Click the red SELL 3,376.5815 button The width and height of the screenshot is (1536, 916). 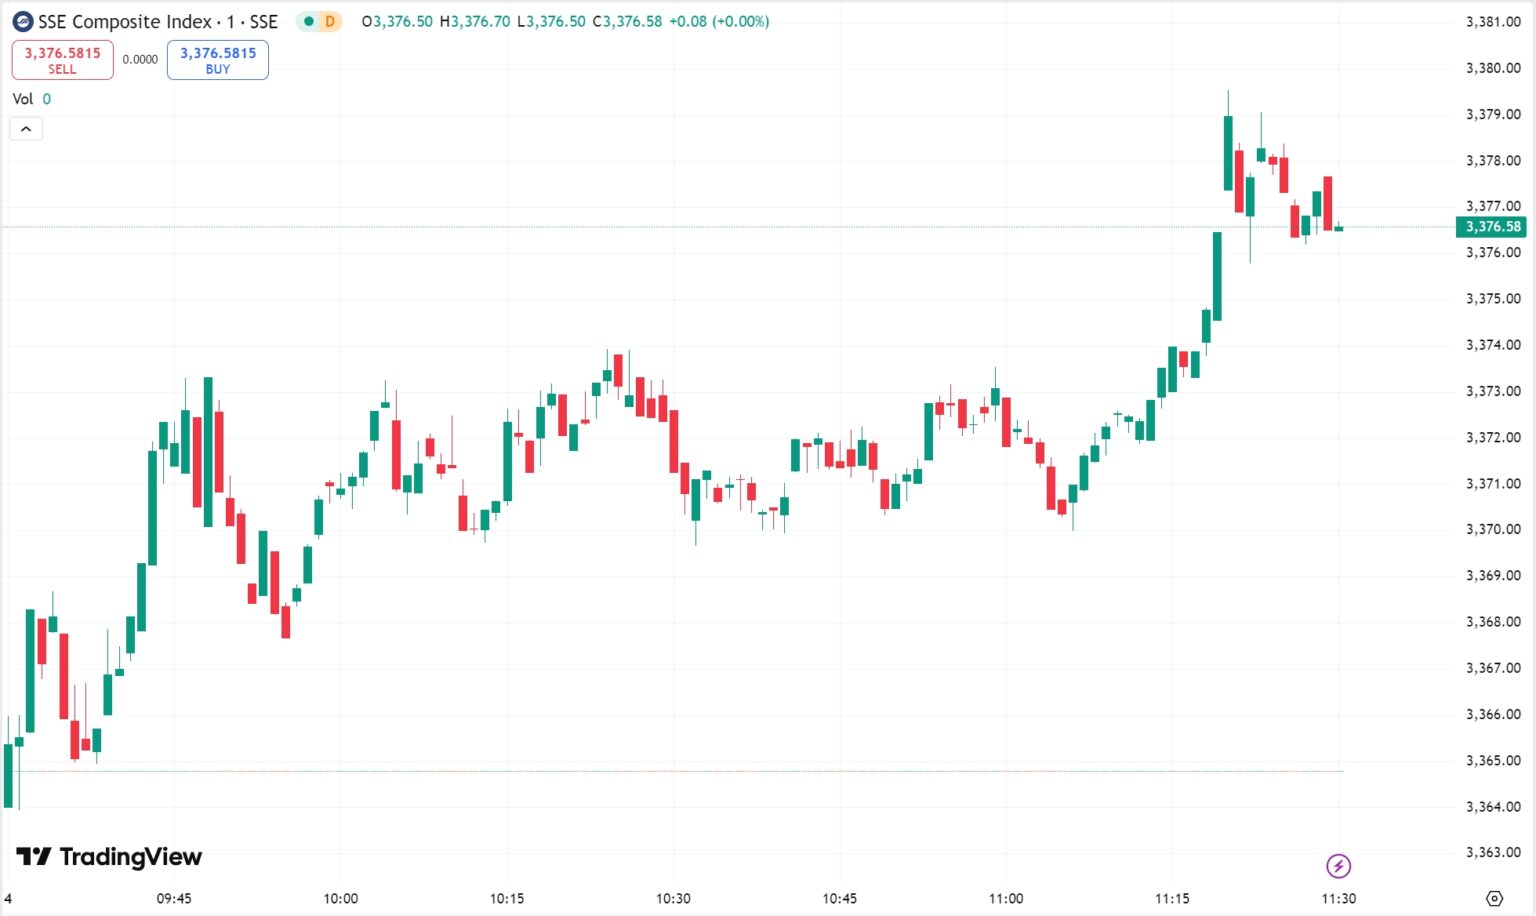62,60
